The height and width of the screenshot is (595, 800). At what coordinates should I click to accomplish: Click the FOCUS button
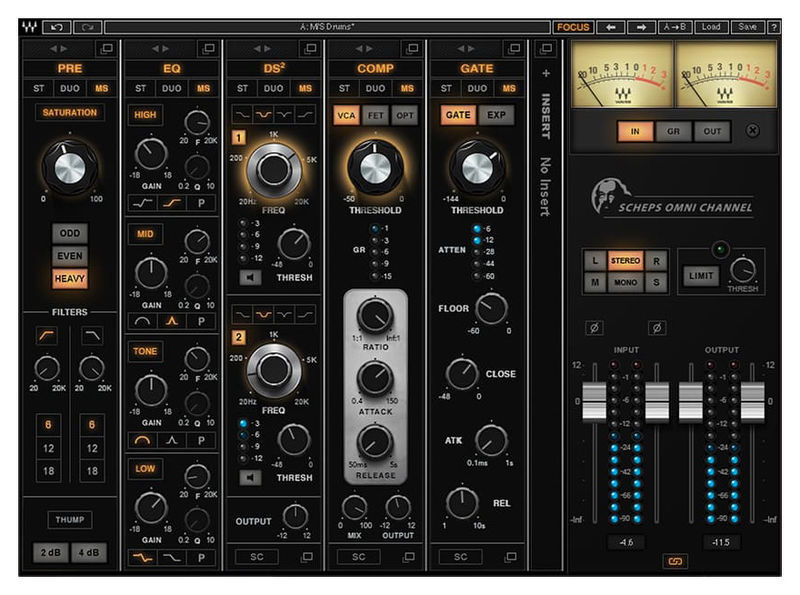573,27
